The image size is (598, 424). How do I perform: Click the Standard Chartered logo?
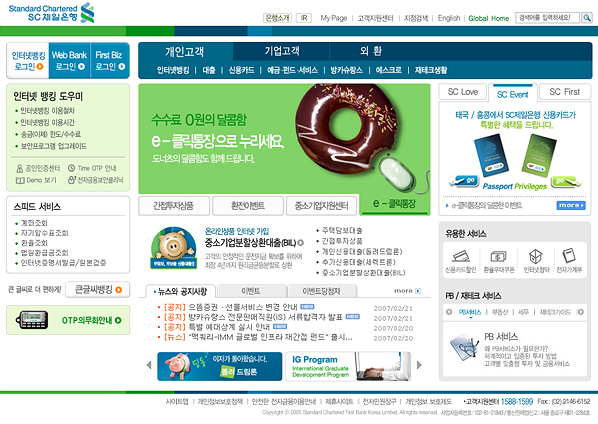point(51,13)
